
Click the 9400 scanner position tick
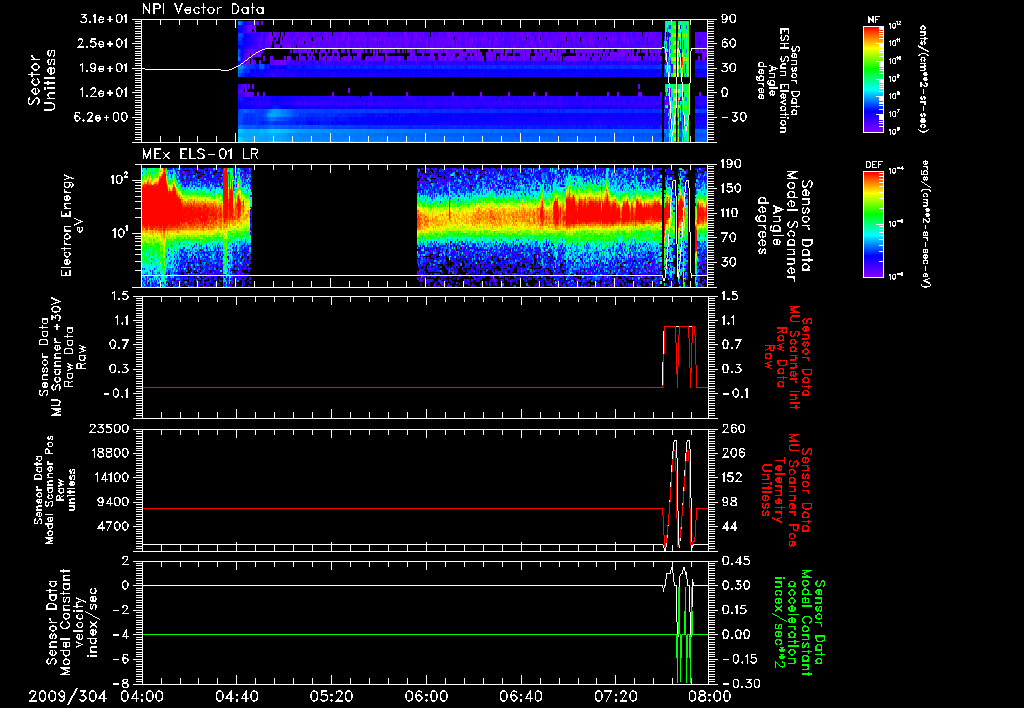click(114, 502)
